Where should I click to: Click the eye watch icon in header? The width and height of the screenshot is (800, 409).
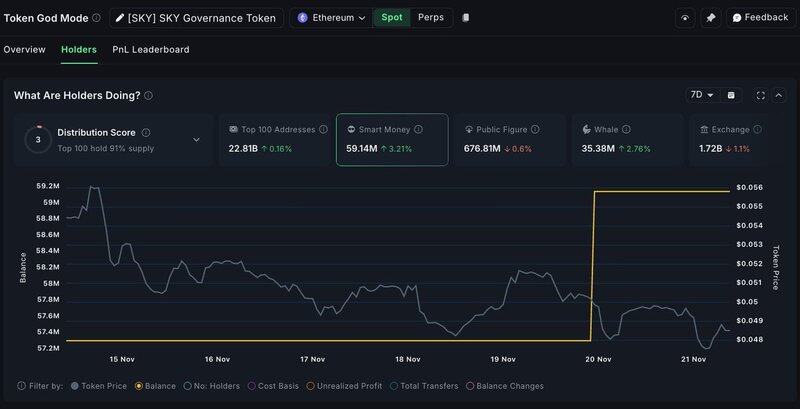pyautogui.click(x=685, y=18)
